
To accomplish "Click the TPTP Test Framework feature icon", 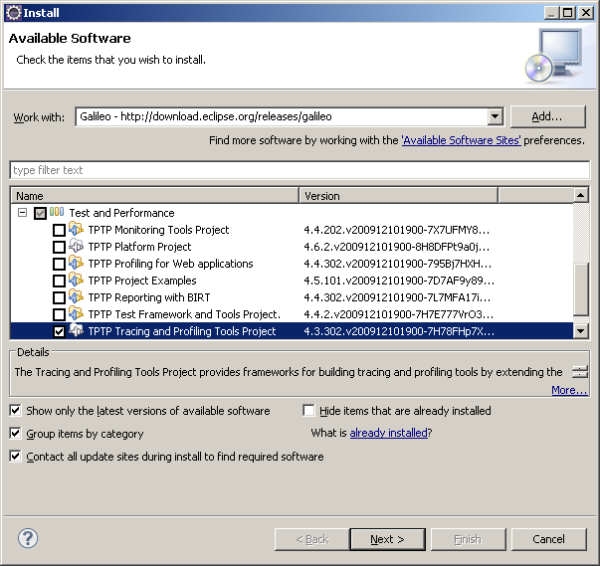I will click(x=76, y=313).
